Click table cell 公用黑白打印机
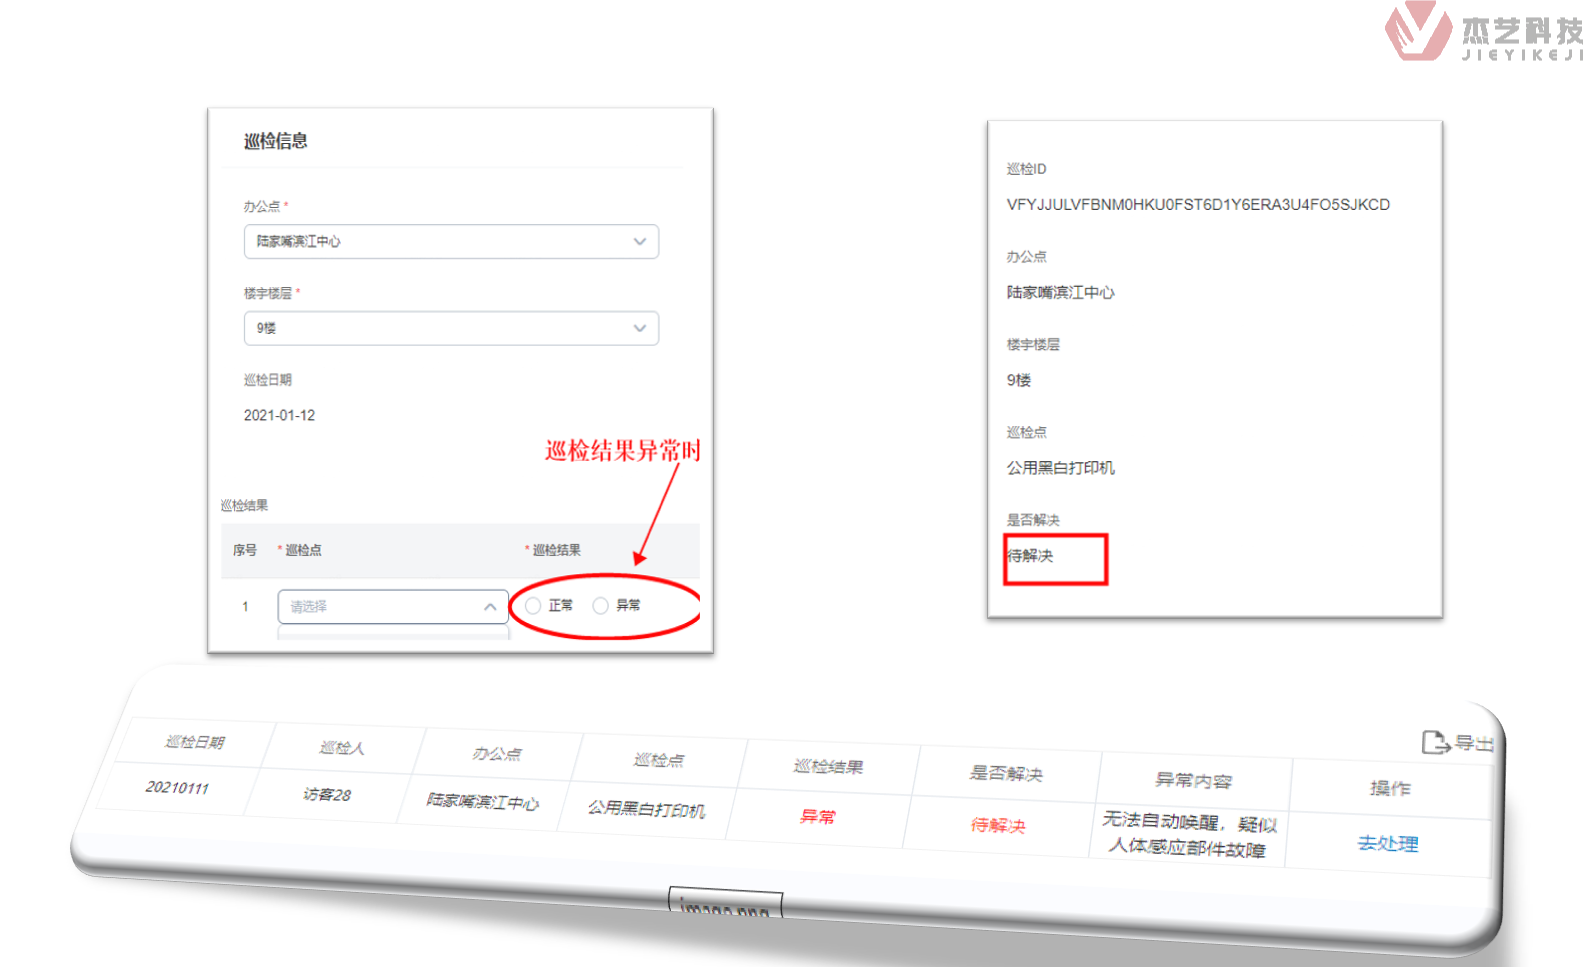This screenshot has height=967, width=1584. coord(646,809)
